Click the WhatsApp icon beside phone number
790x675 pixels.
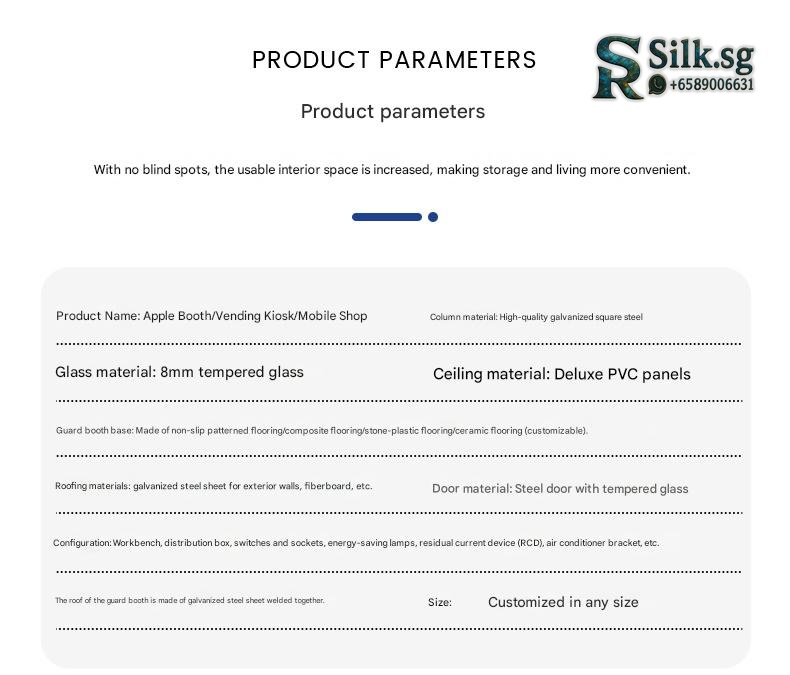[657, 86]
